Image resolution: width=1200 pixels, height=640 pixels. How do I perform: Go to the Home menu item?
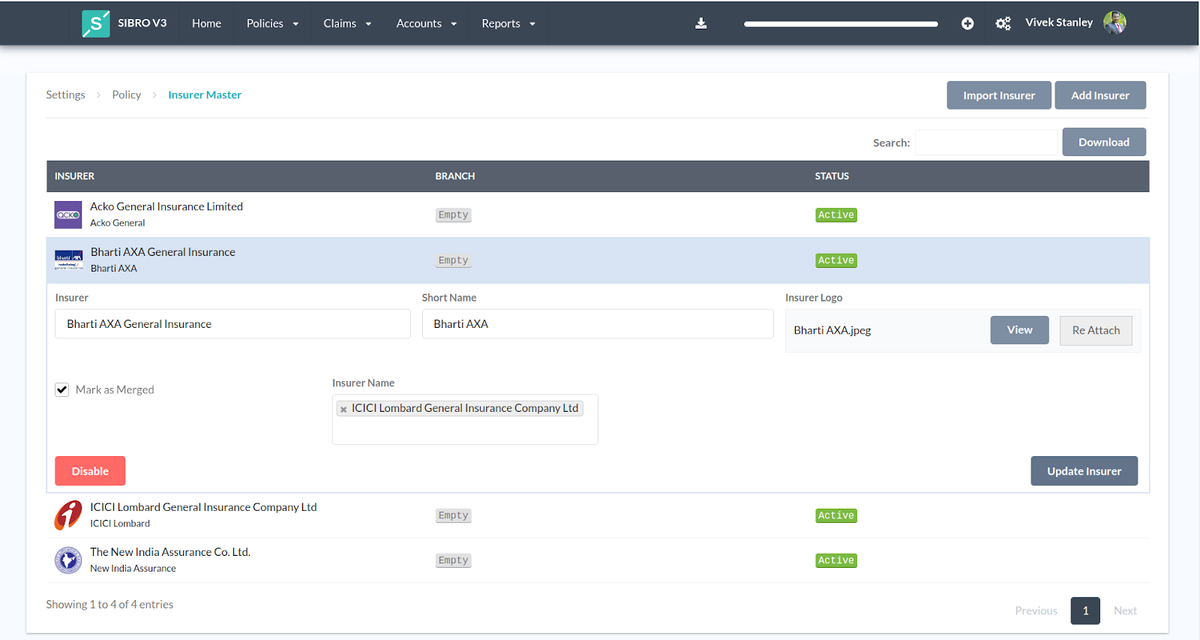(x=206, y=23)
